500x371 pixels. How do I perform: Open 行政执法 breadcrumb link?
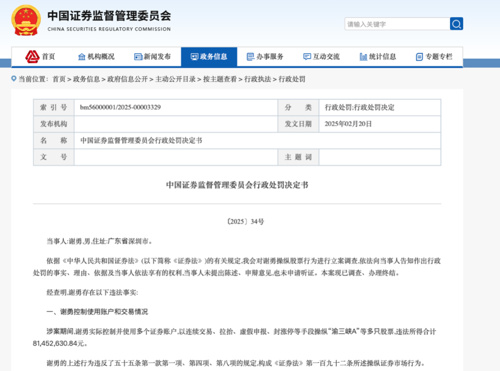[x=258, y=79]
